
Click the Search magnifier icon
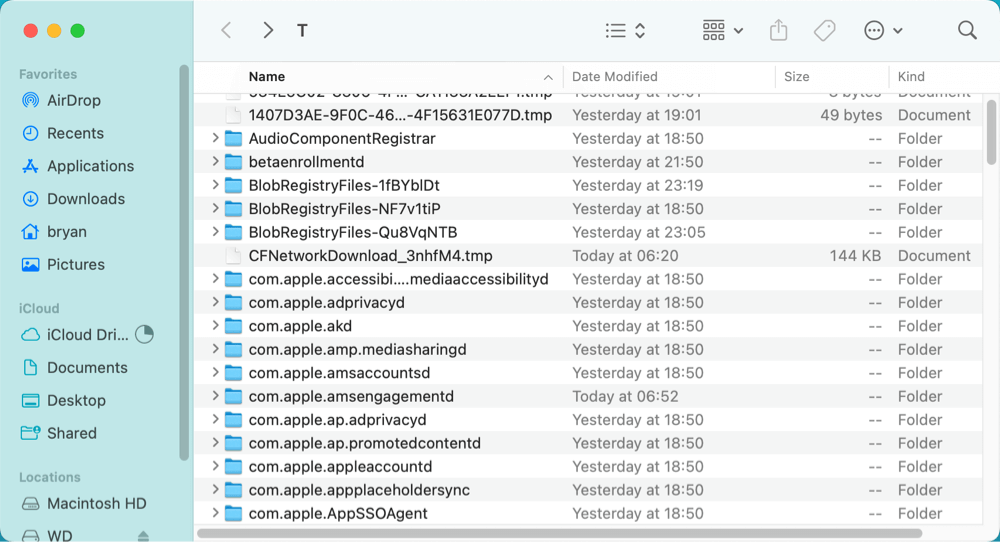coord(967,30)
